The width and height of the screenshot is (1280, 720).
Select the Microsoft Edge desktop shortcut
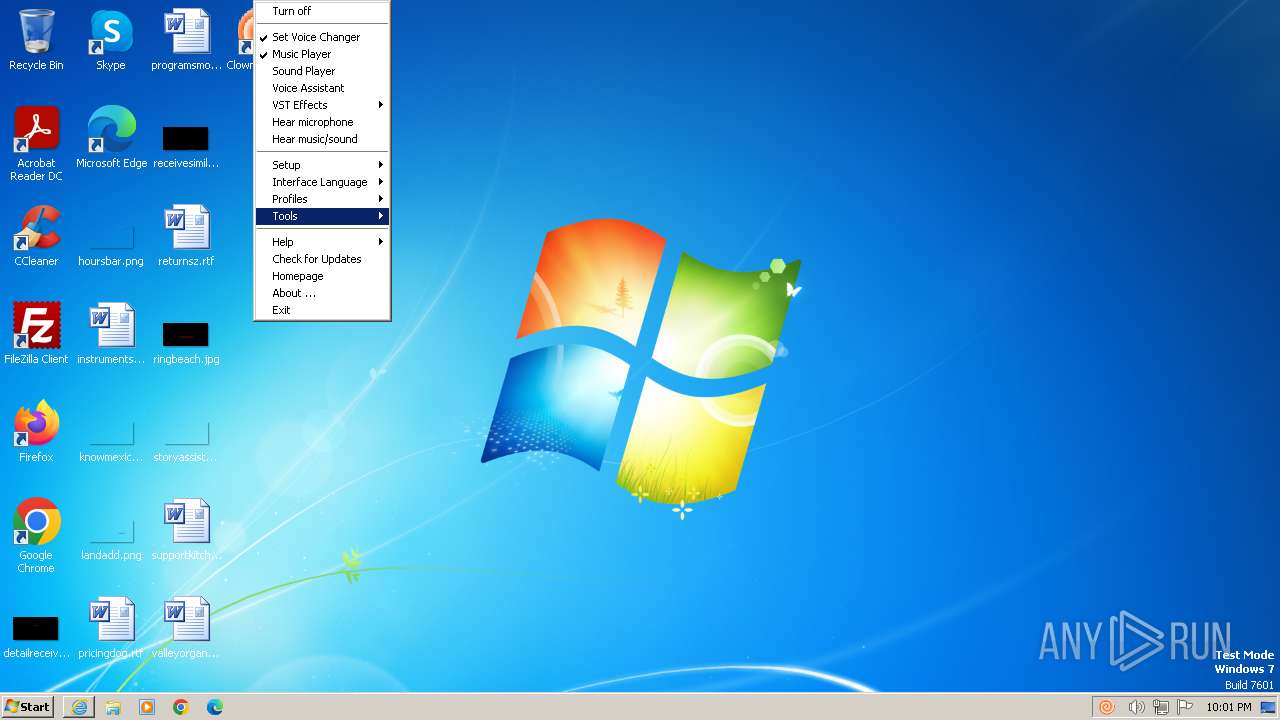pyautogui.click(x=111, y=138)
